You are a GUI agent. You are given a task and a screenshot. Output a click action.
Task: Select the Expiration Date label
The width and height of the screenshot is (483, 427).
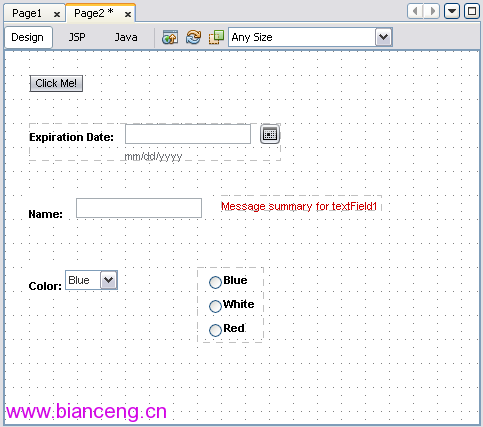72,137
